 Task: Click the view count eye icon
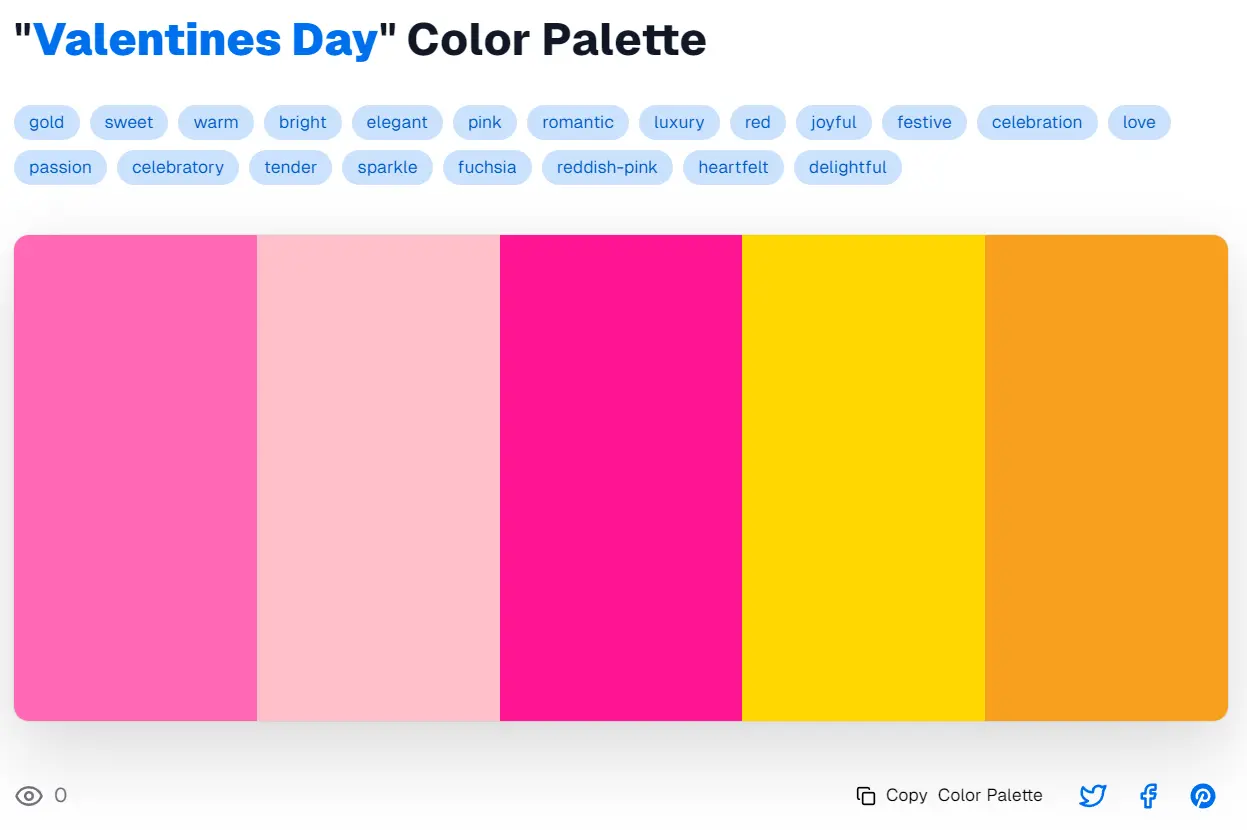(x=28, y=795)
